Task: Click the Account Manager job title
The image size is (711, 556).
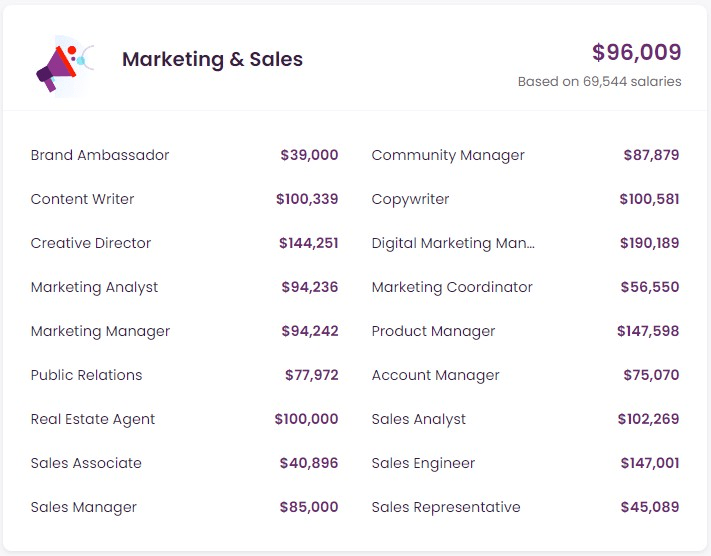Action: (435, 375)
